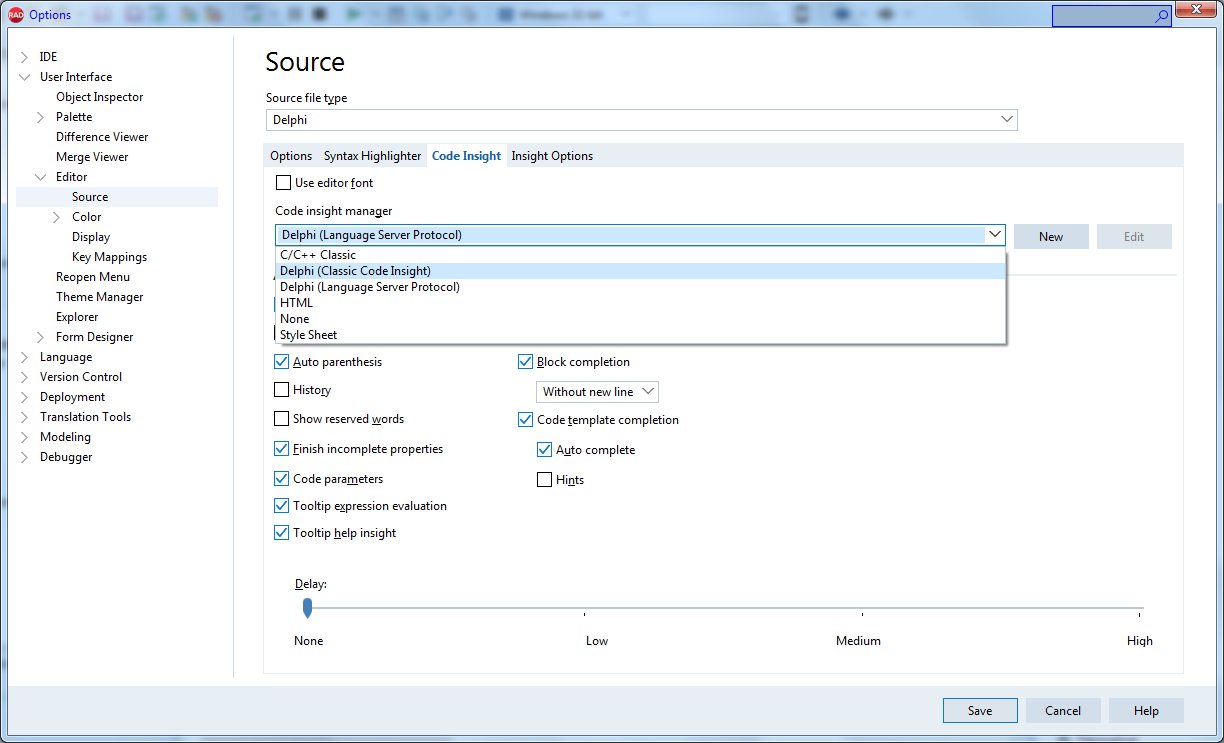1224x743 pixels.
Task: Enable the Use editor font checkbox
Action: tap(284, 183)
